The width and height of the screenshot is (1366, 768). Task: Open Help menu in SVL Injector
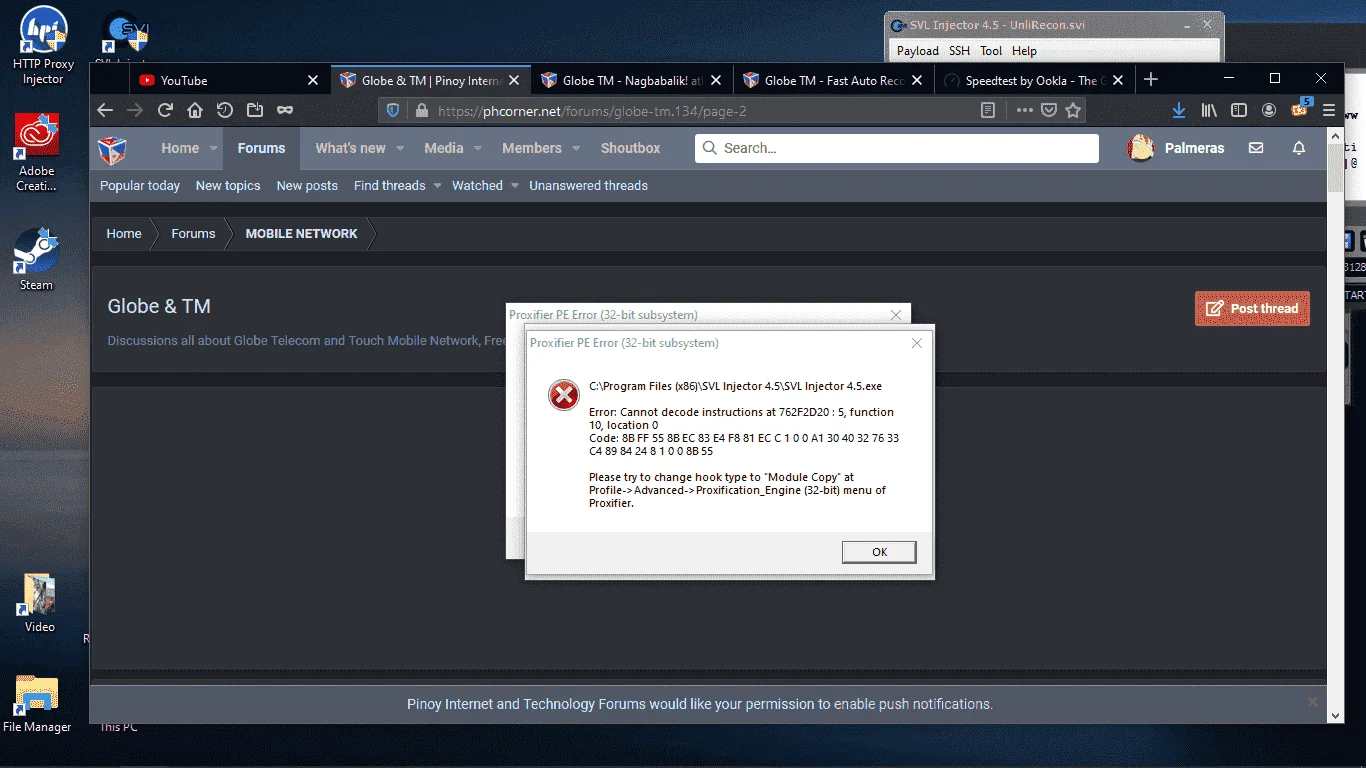[x=1024, y=51]
